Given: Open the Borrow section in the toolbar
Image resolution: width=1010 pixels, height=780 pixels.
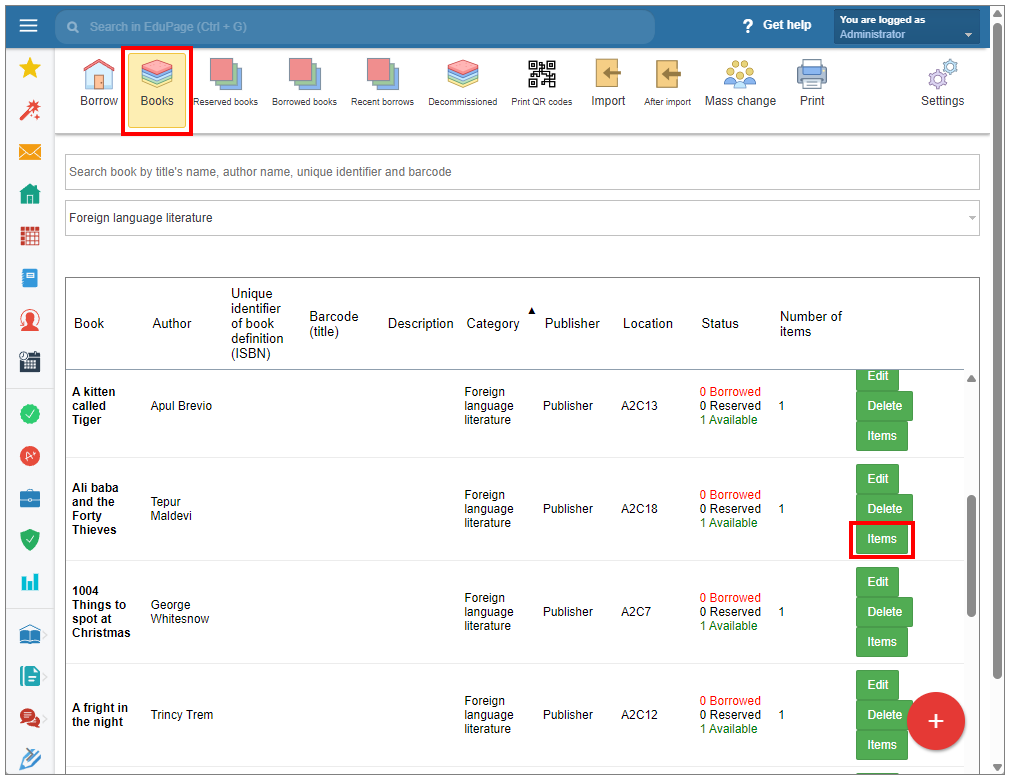Looking at the screenshot, I should (98, 82).
